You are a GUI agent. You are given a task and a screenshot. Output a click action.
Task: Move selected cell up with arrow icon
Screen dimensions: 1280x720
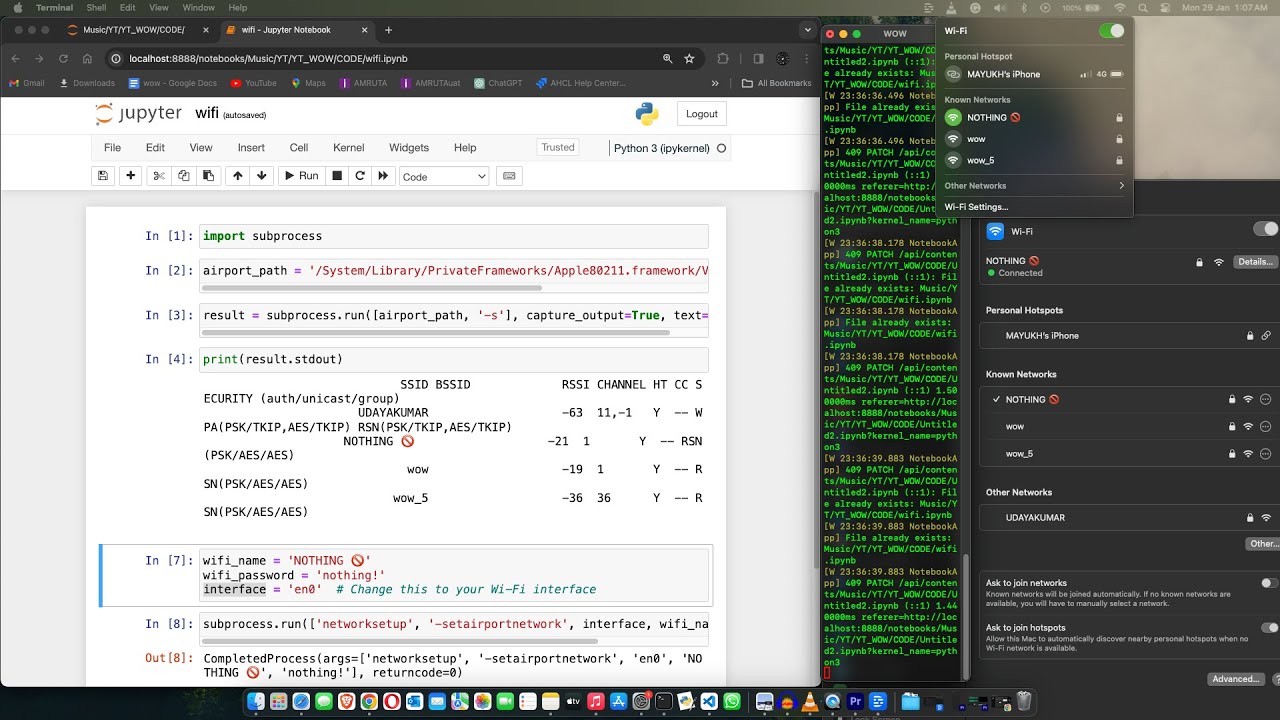point(237,176)
